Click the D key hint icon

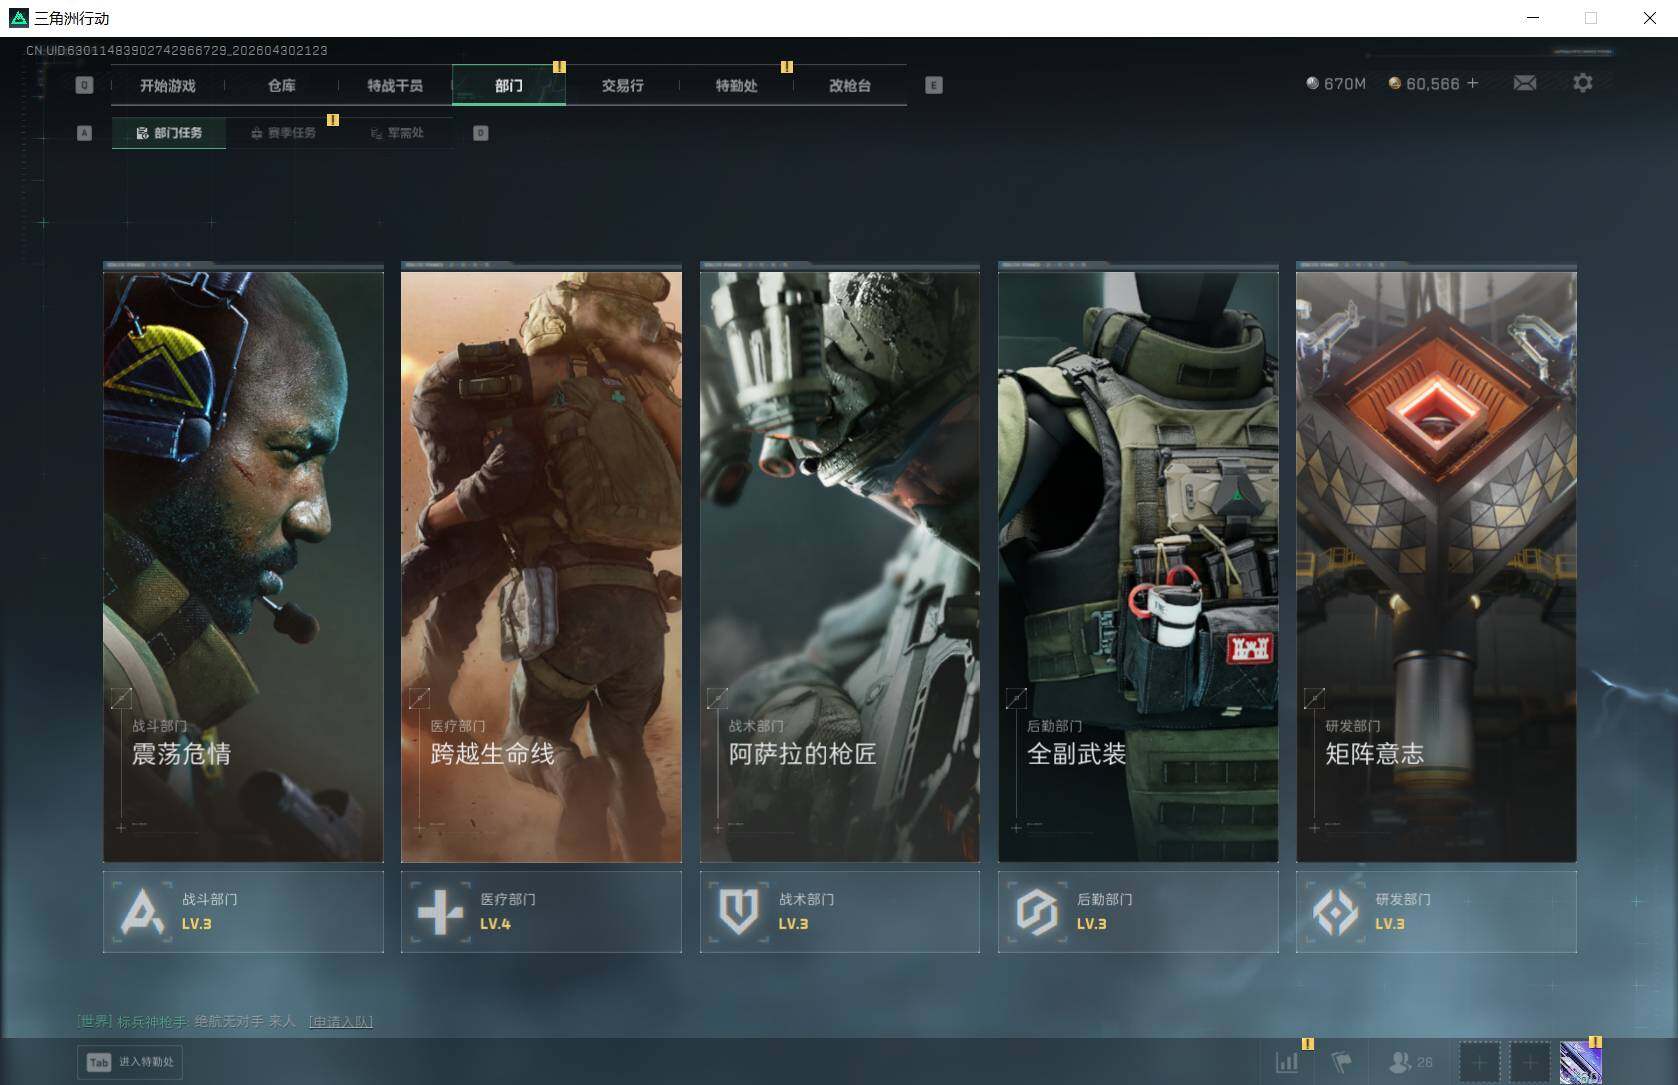480,133
